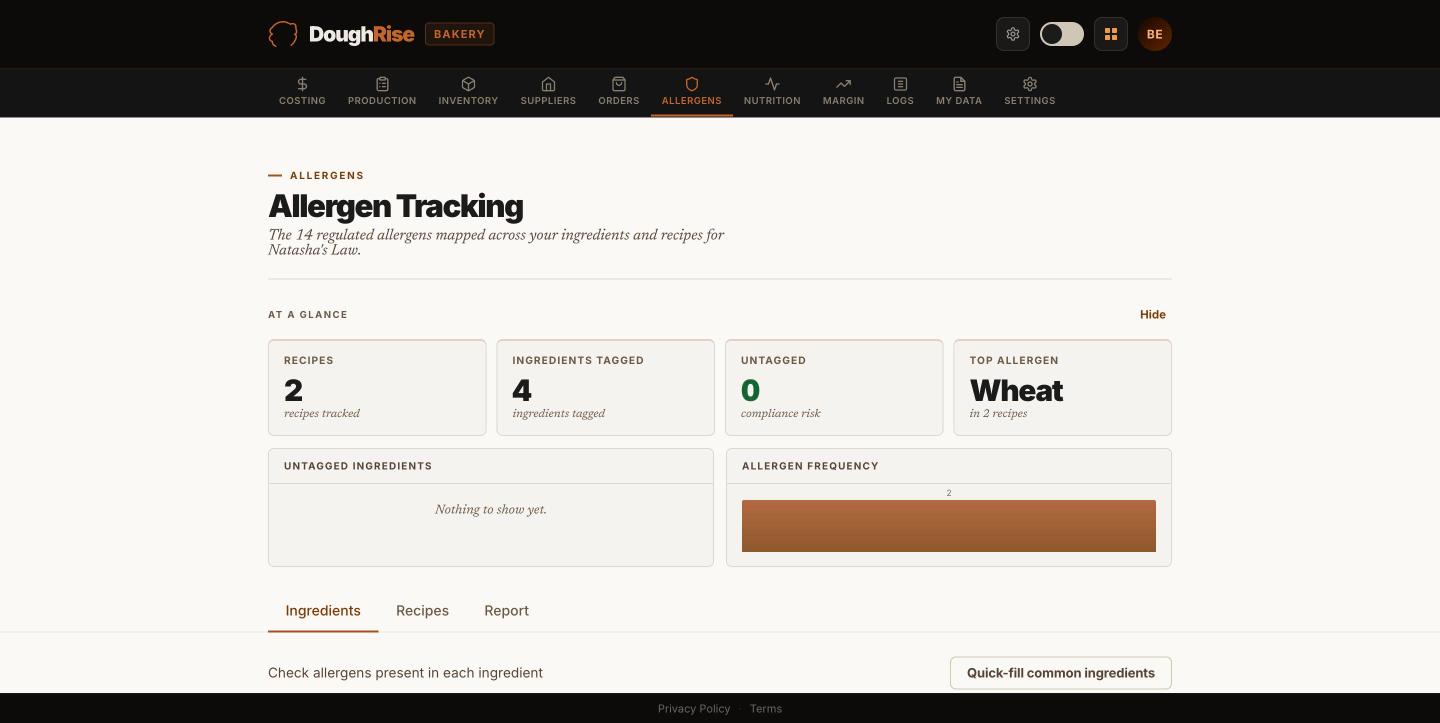Click the 'At a Glance' label

(x=308, y=315)
